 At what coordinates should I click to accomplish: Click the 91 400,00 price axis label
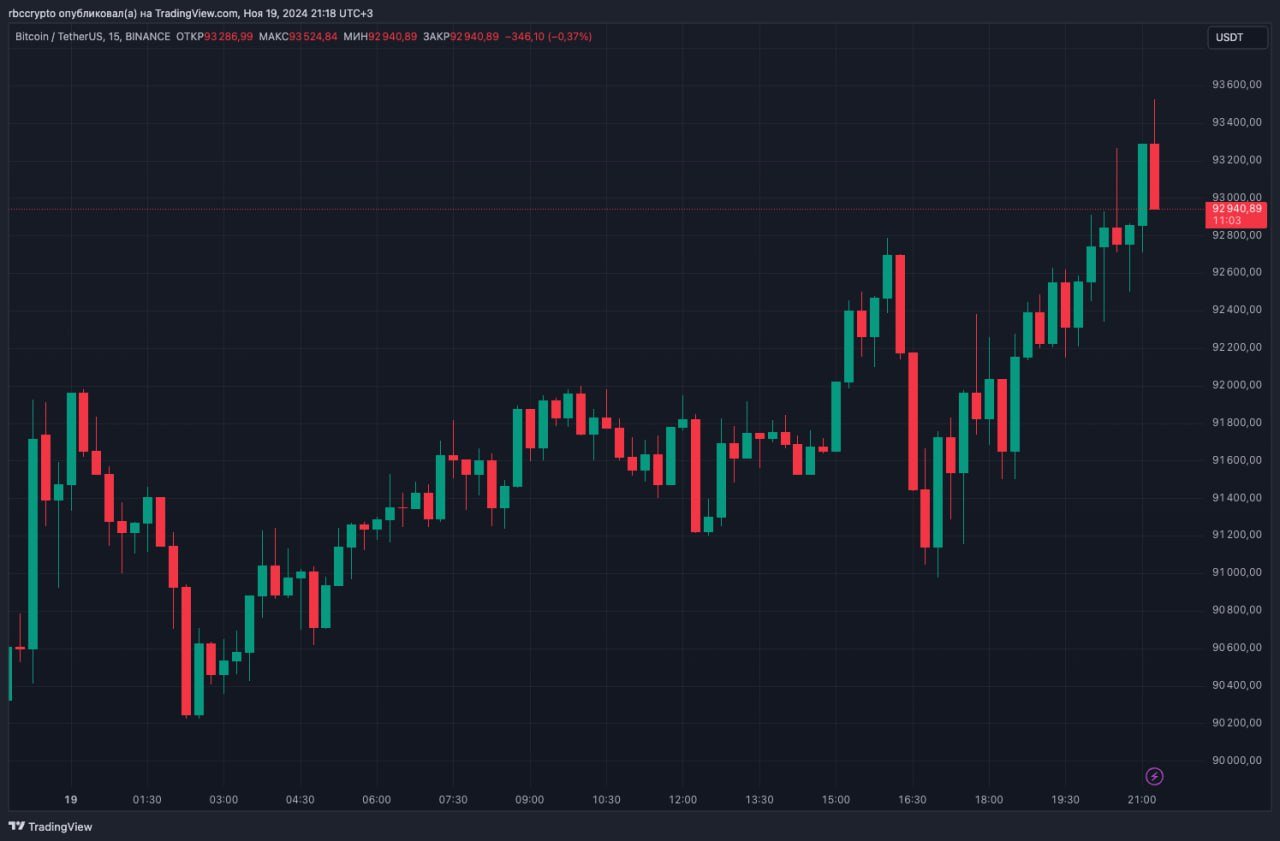tap(1236, 497)
